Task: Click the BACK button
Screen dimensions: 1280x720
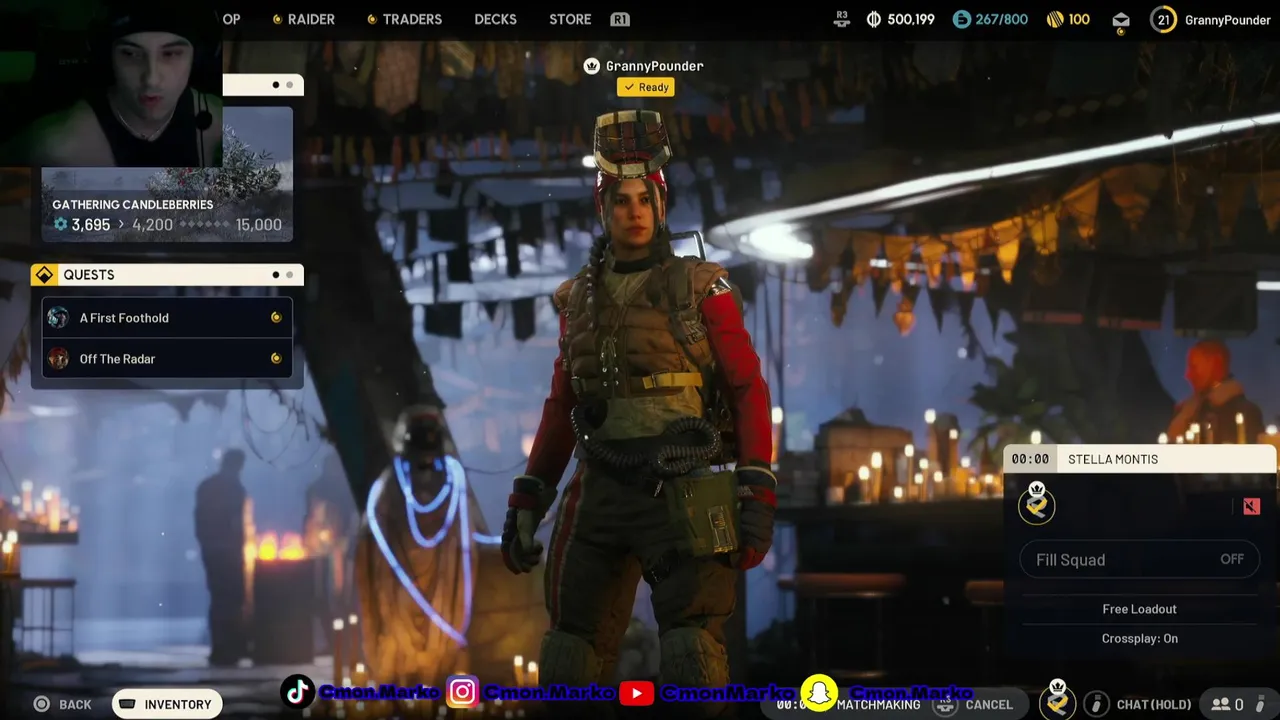Action: (x=75, y=705)
